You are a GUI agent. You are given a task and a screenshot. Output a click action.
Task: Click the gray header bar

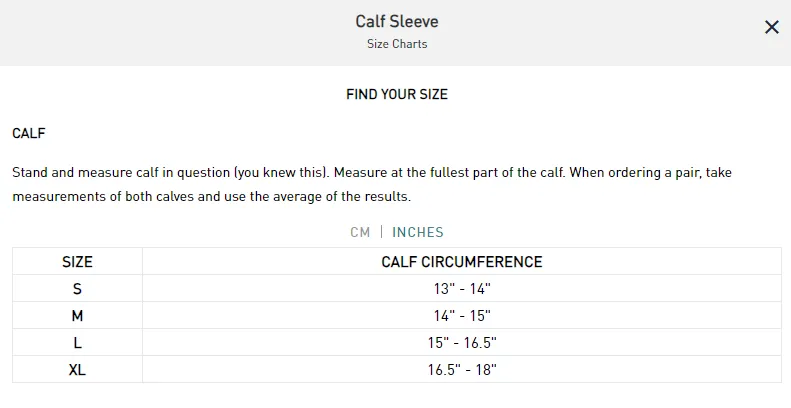[396, 33]
